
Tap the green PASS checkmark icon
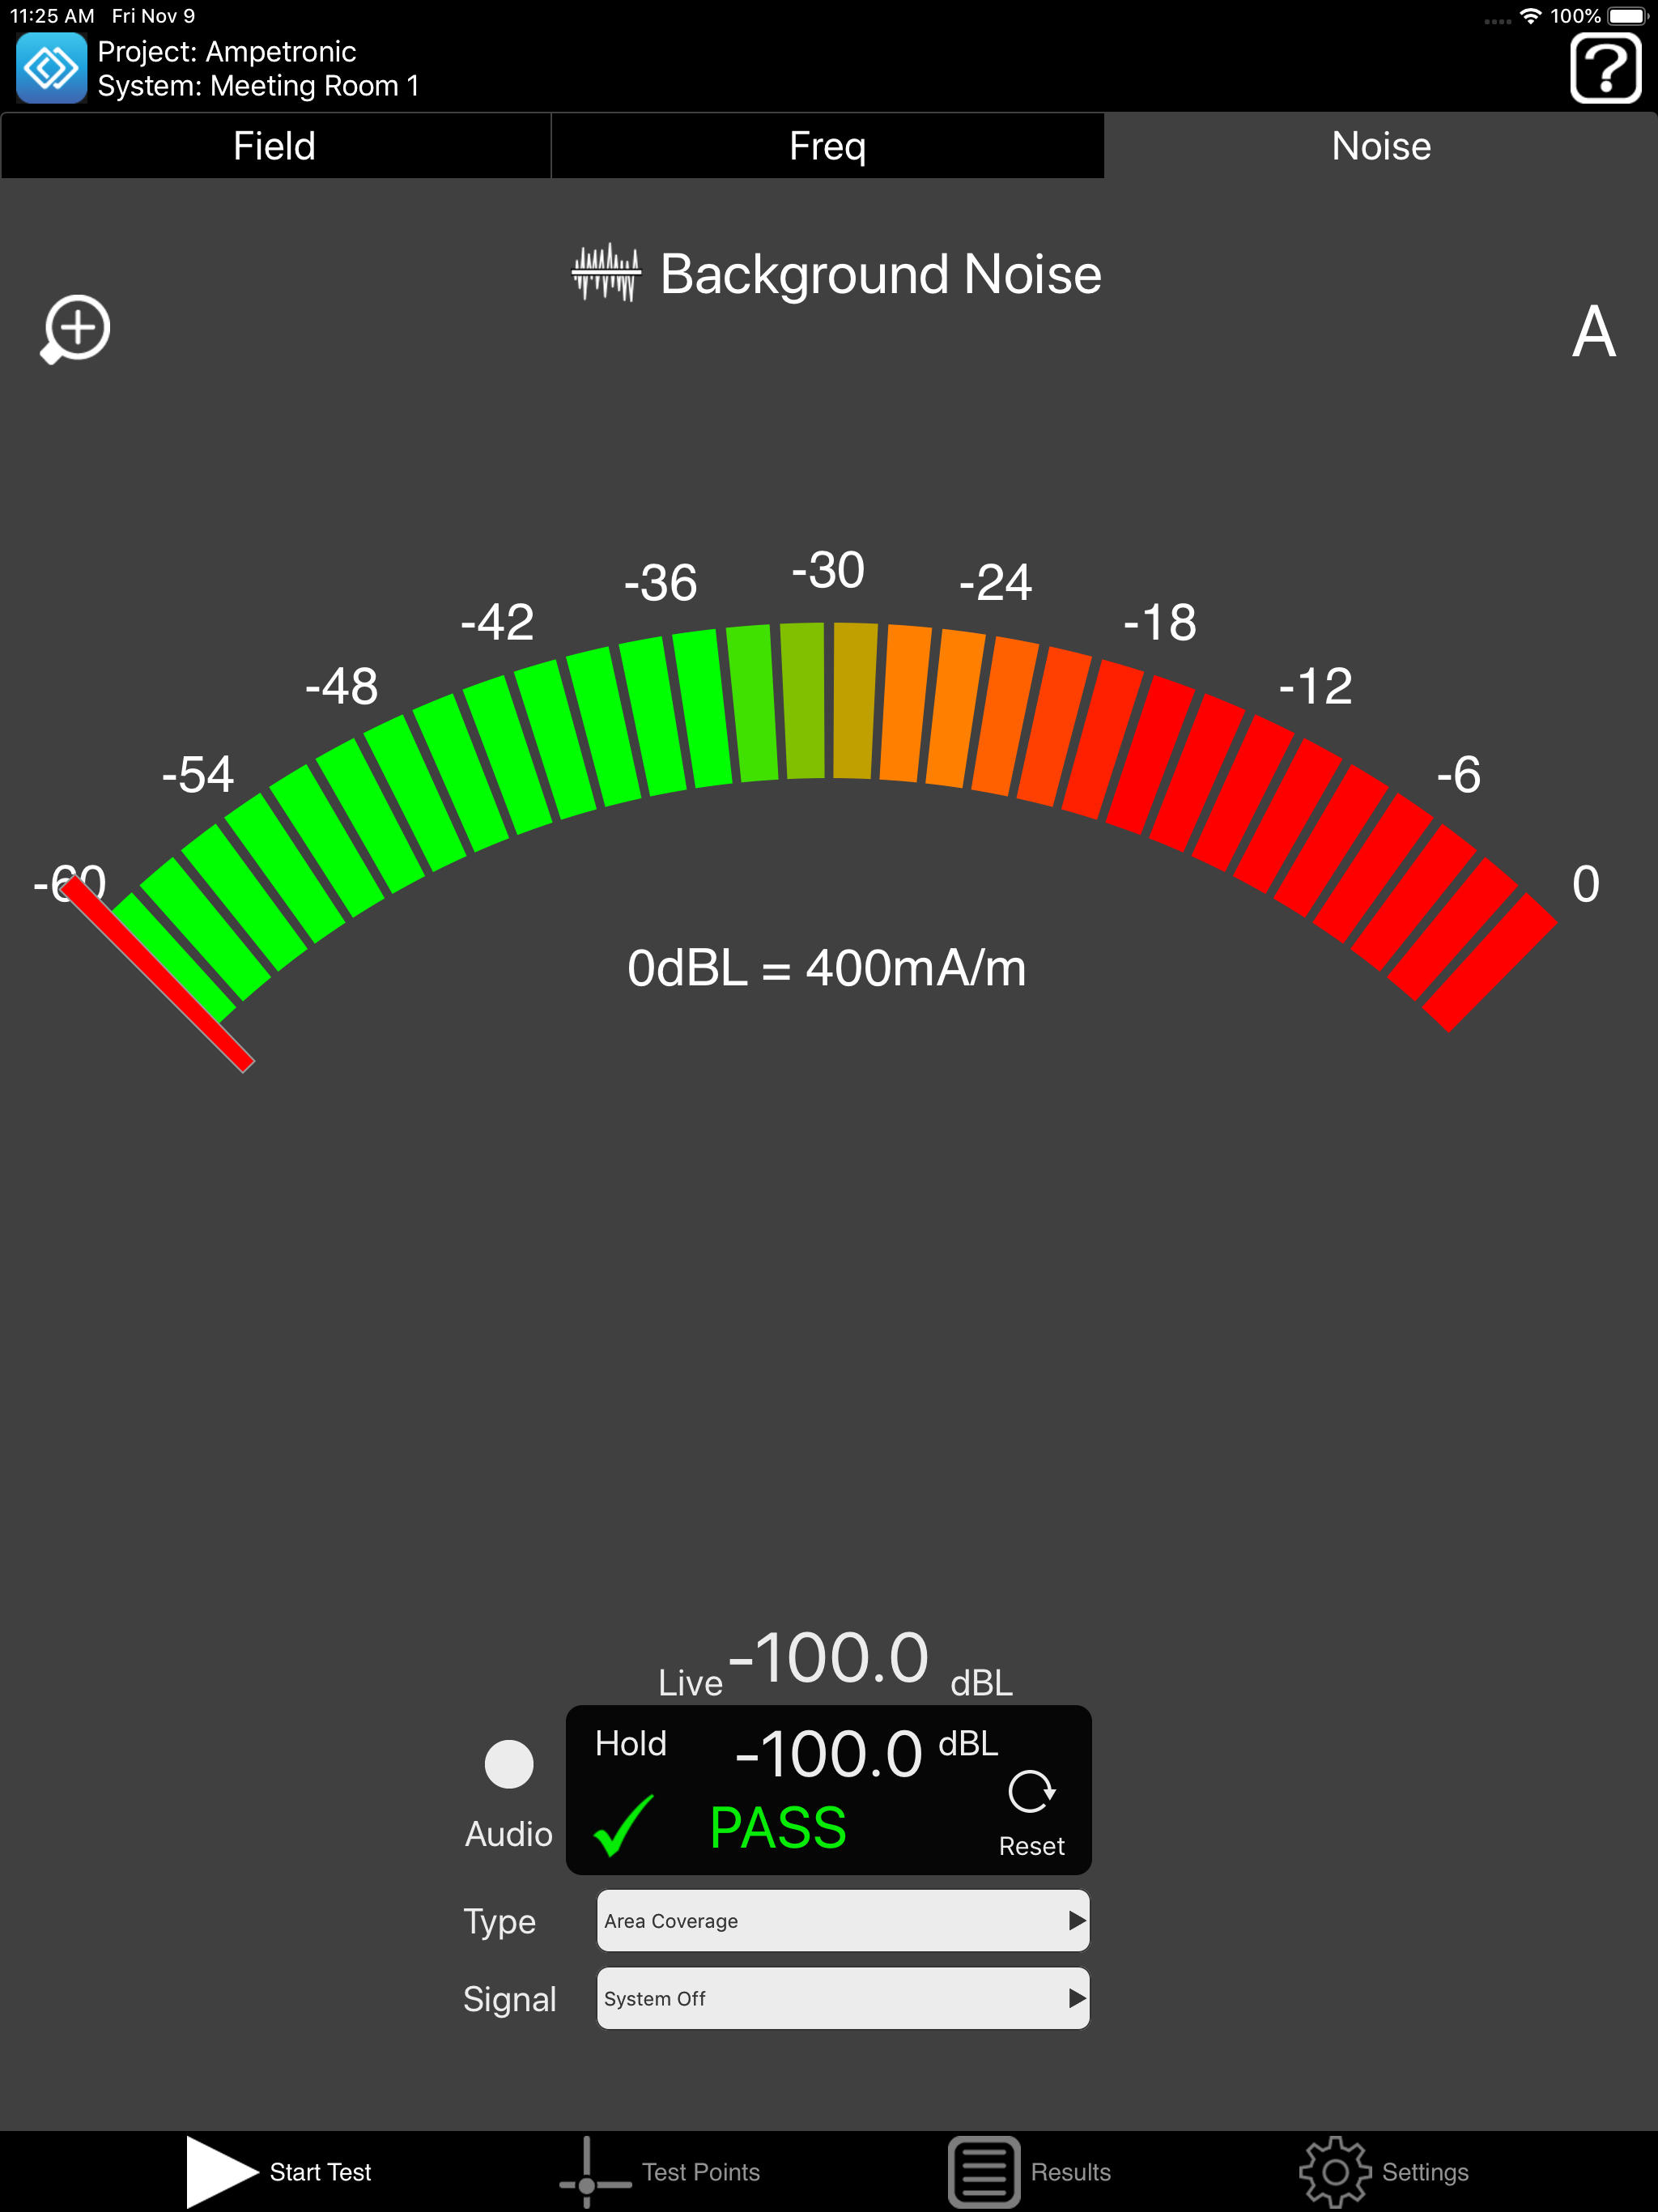click(x=624, y=1826)
